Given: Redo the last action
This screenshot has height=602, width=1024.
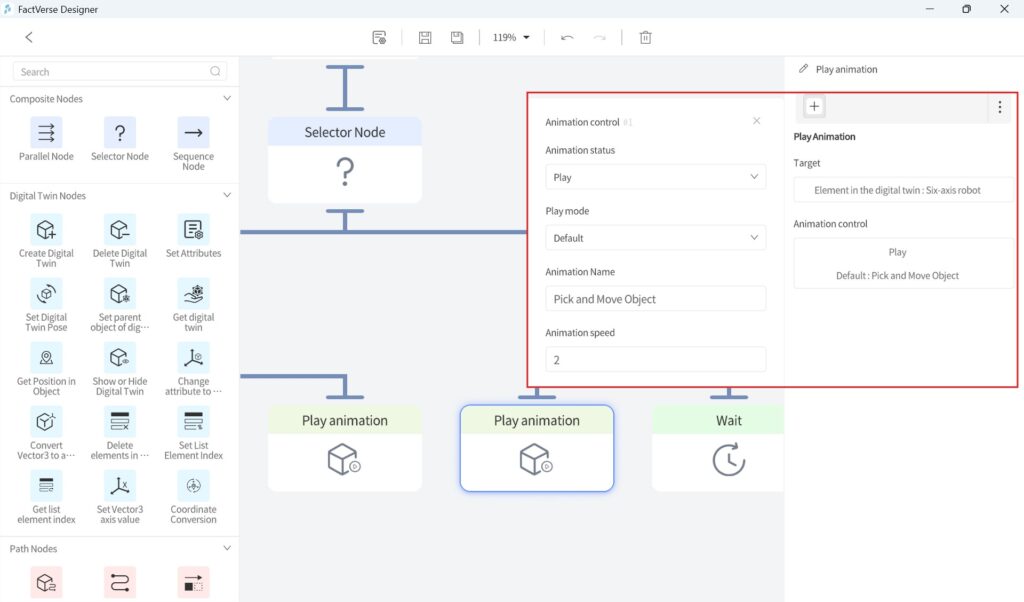Looking at the screenshot, I should pos(600,37).
